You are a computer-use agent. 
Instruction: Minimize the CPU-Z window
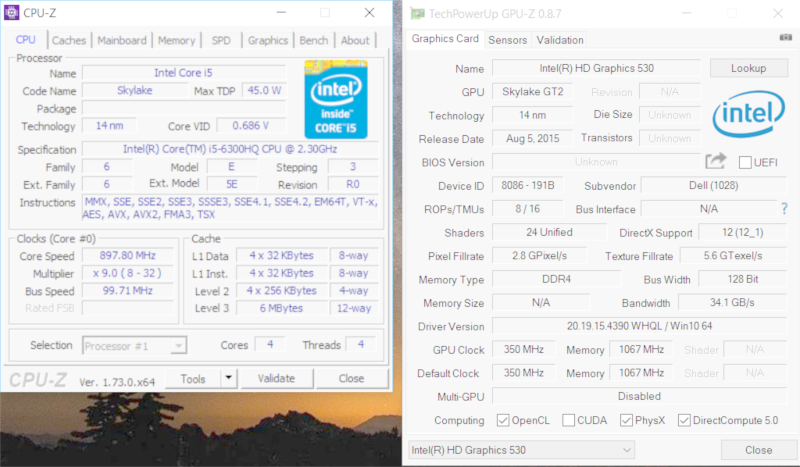pos(281,13)
